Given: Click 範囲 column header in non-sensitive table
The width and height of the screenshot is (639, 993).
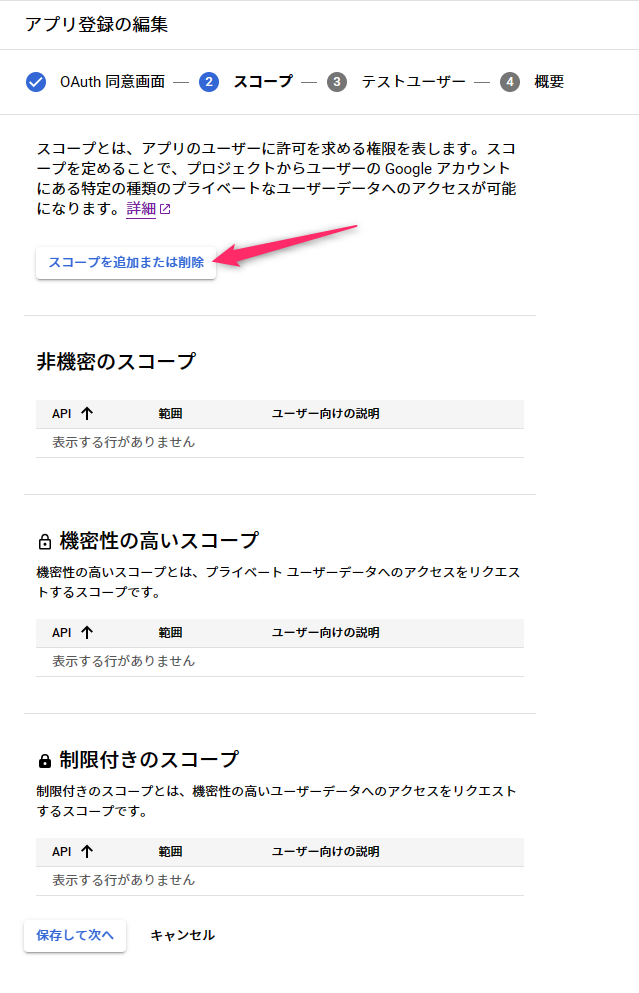Looking at the screenshot, I should click(x=170, y=414).
